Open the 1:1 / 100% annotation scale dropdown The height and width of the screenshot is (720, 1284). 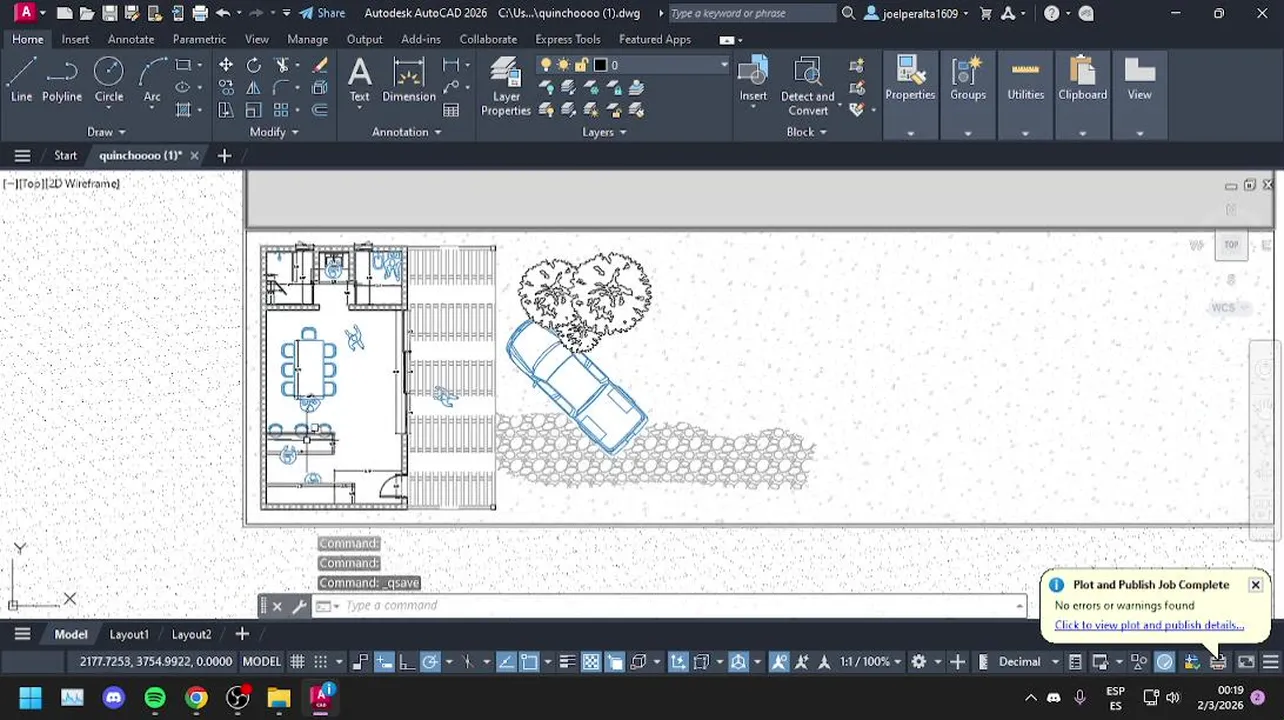click(x=872, y=662)
